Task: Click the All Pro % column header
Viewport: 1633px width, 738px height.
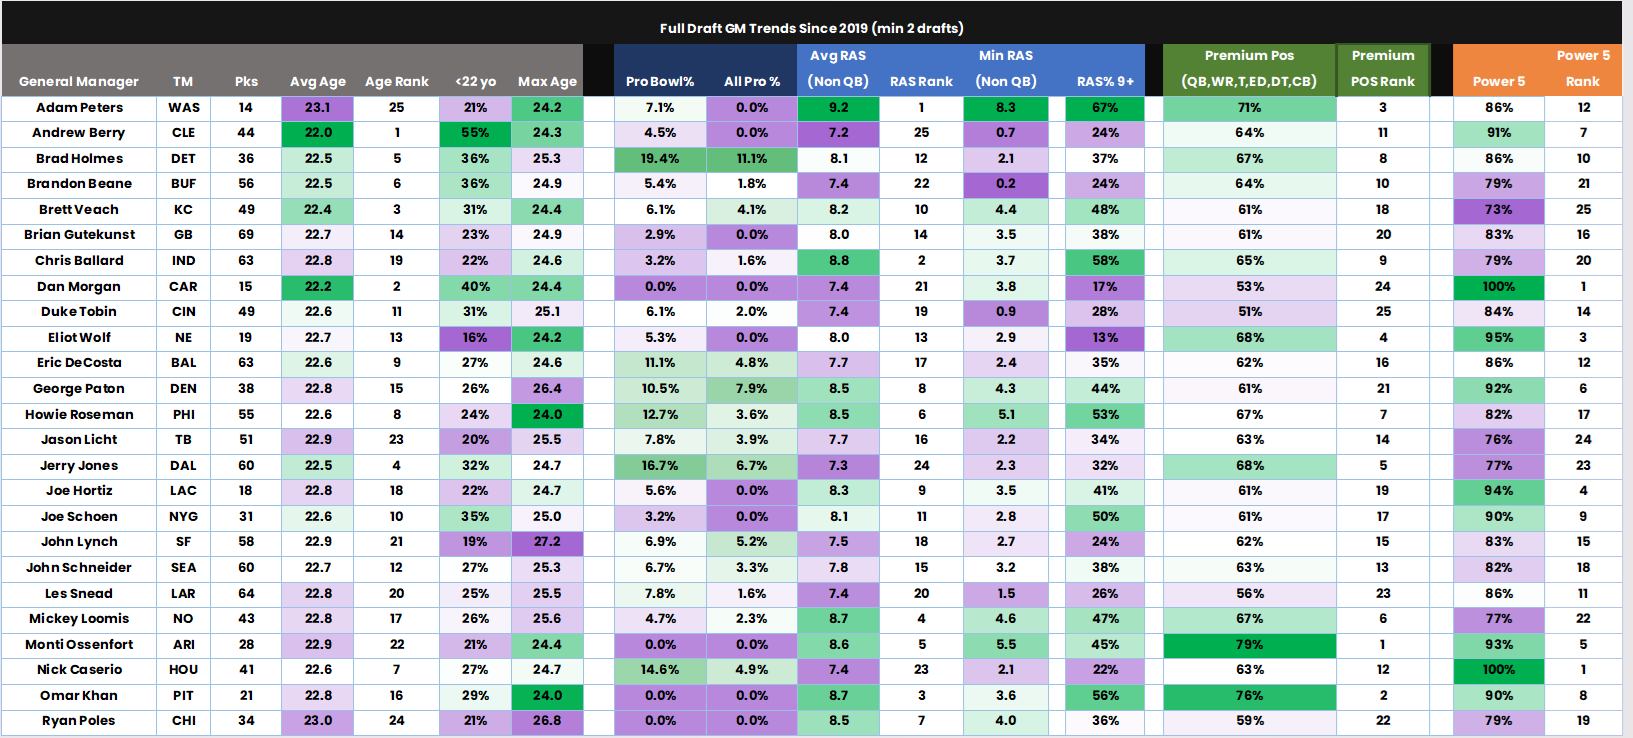Action: (x=752, y=82)
